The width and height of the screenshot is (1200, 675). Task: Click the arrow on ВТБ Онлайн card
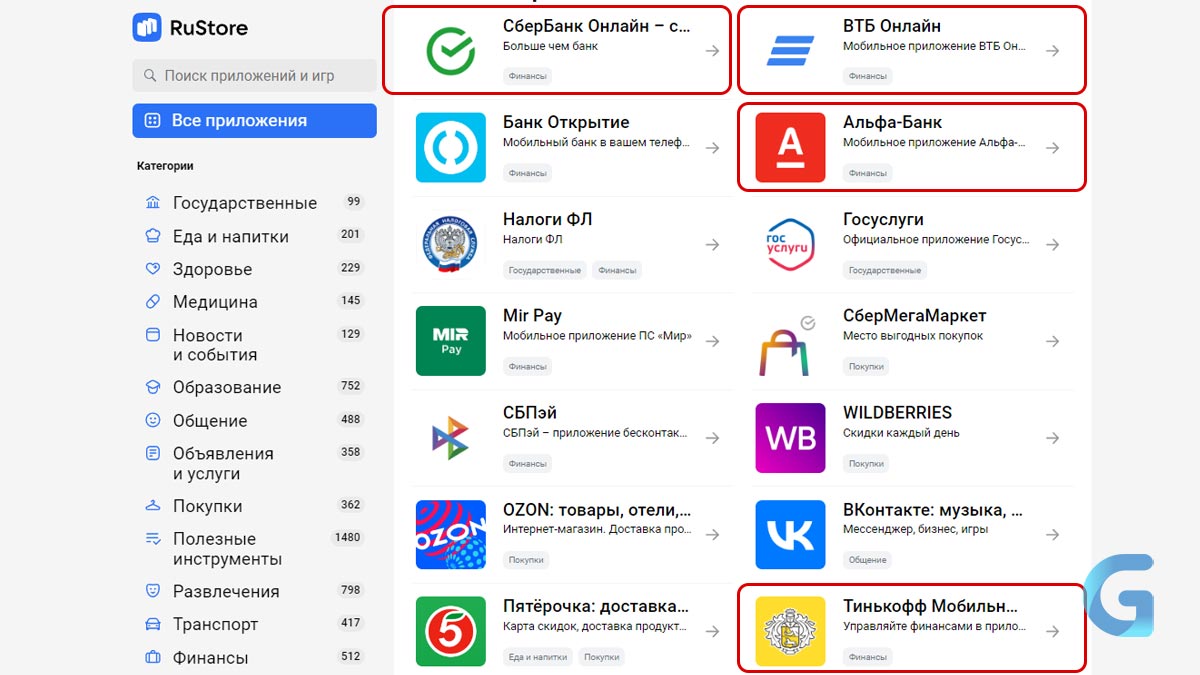[1053, 51]
